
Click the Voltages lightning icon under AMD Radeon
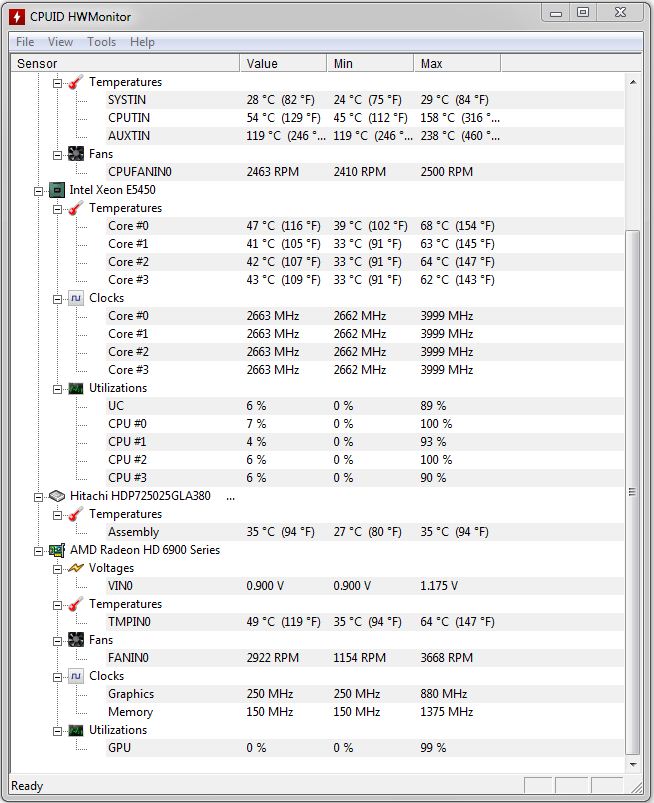[76, 568]
